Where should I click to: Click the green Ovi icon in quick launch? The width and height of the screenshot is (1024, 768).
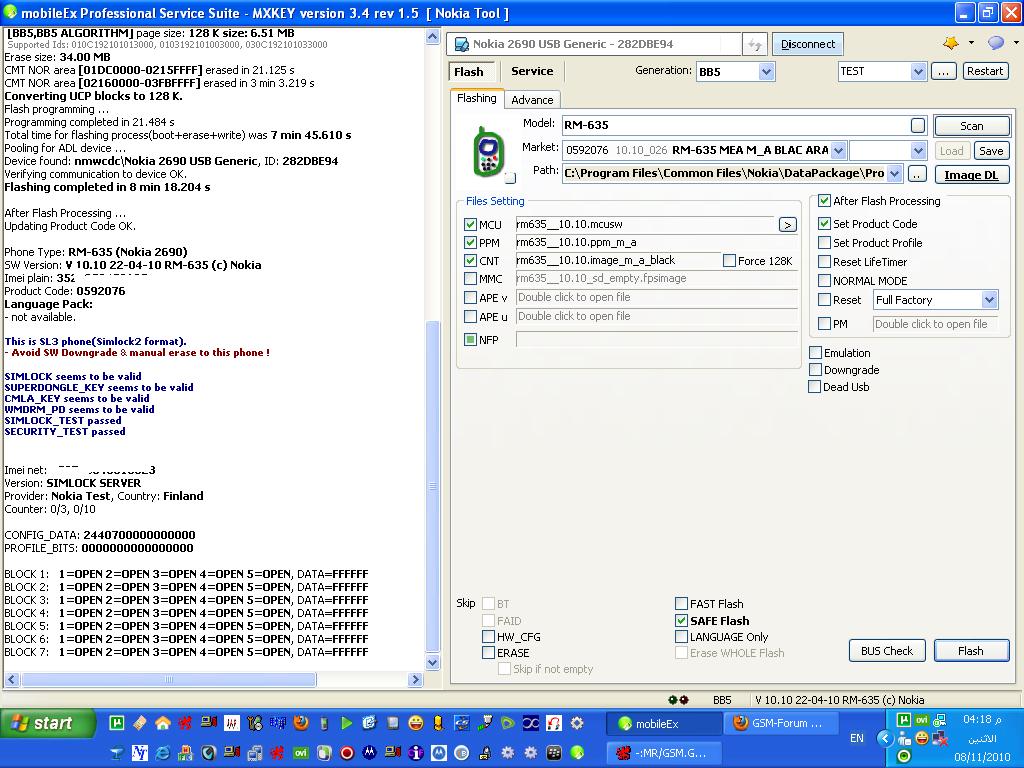300,753
